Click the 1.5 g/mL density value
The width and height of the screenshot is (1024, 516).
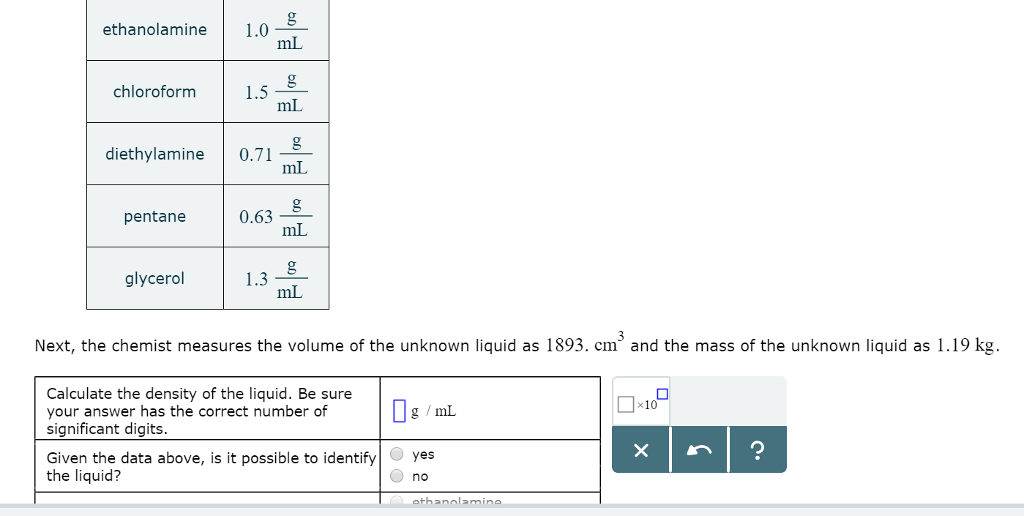point(276,91)
